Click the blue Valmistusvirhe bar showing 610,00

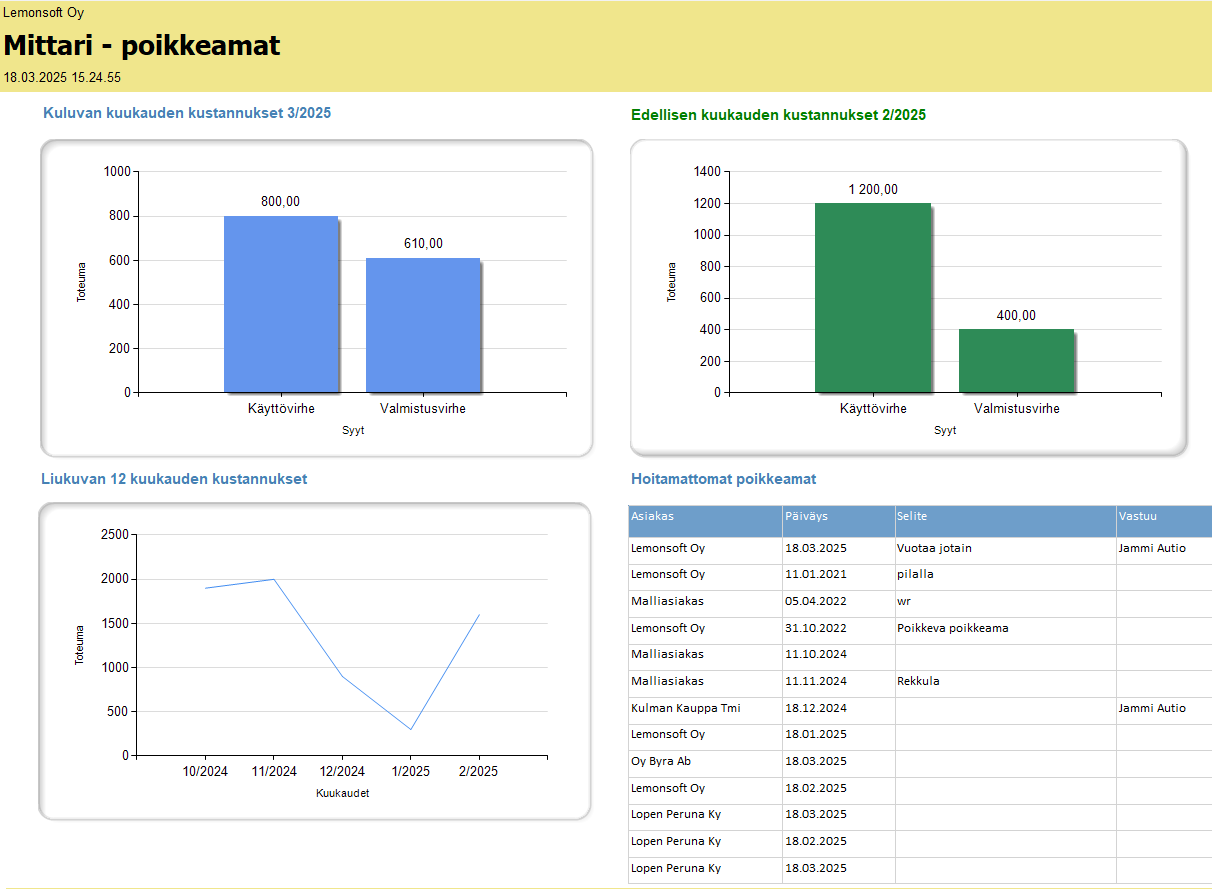tap(423, 325)
